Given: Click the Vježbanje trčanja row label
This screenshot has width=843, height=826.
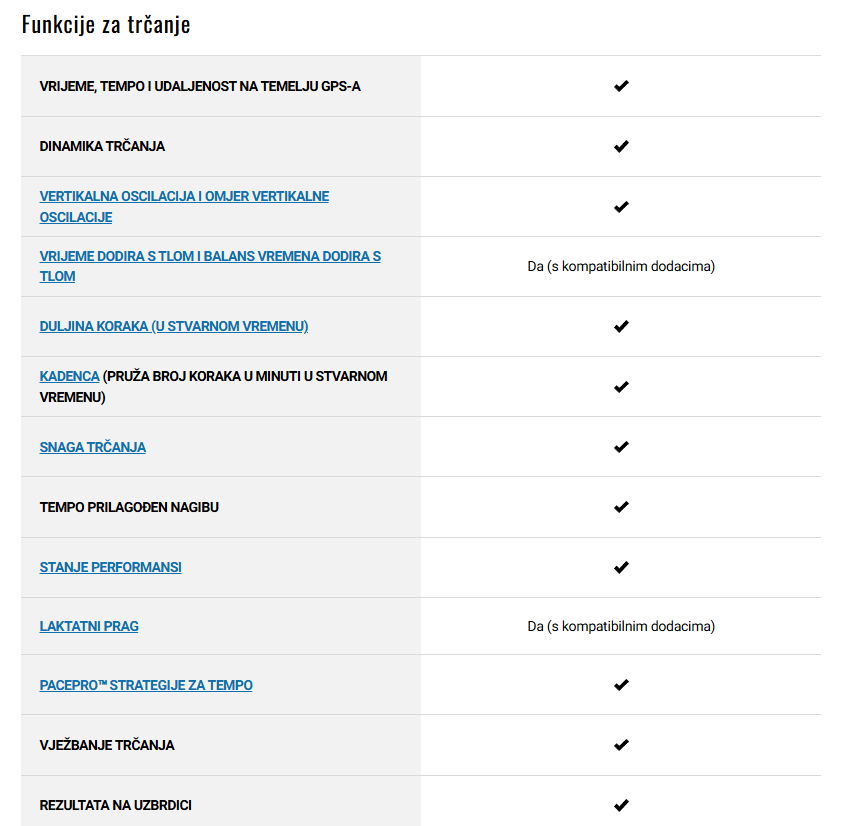Looking at the screenshot, I should (x=106, y=745).
